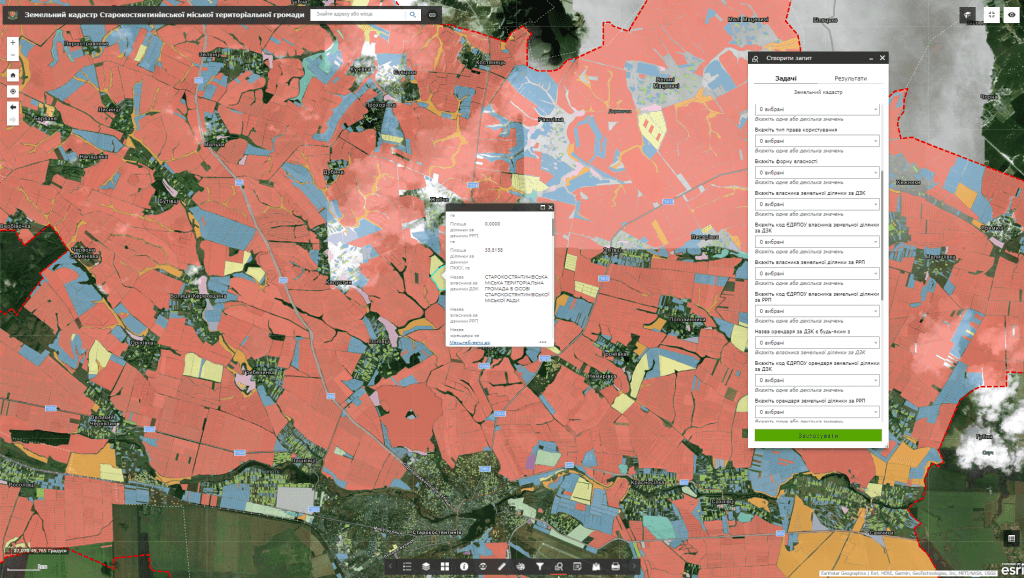
Task: Click the Старокостянтинів town label on map
Action: 437,532
